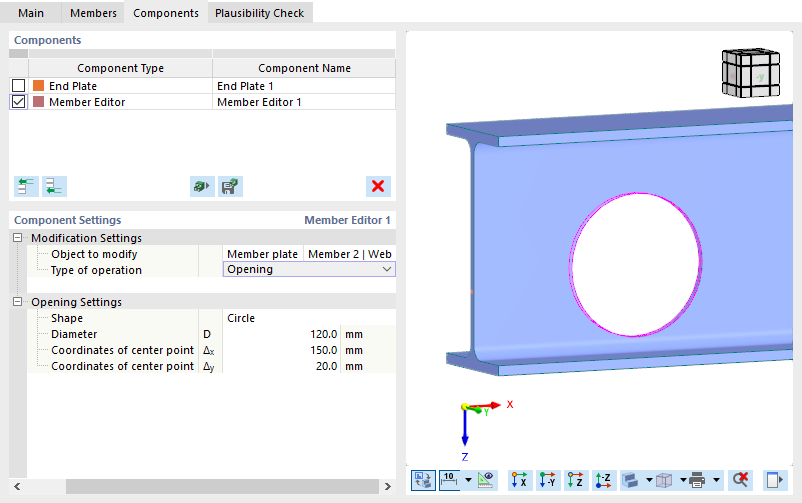This screenshot has width=802, height=503.
Task: Click the save component to library icon
Action: 230,186
